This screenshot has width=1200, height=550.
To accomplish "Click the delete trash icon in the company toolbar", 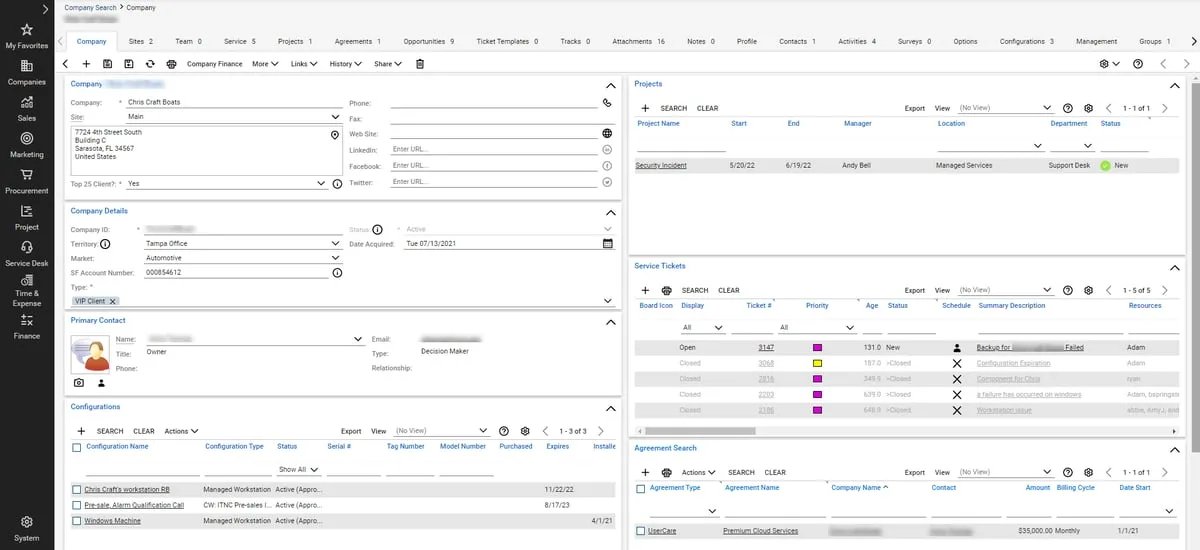I will [420, 64].
